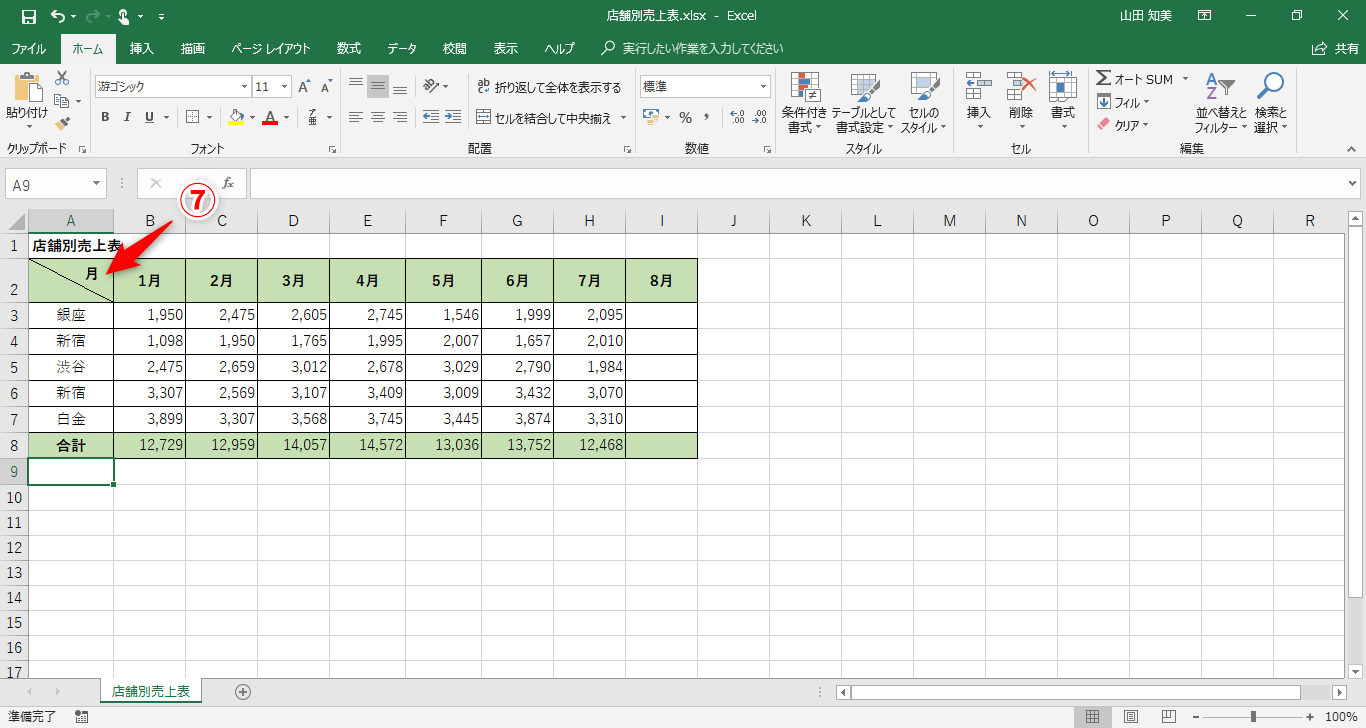Switch to the Page Layout (ページ レイアウト) tab
The height and width of the screenshot is (728, 1366).
[271, 48]
